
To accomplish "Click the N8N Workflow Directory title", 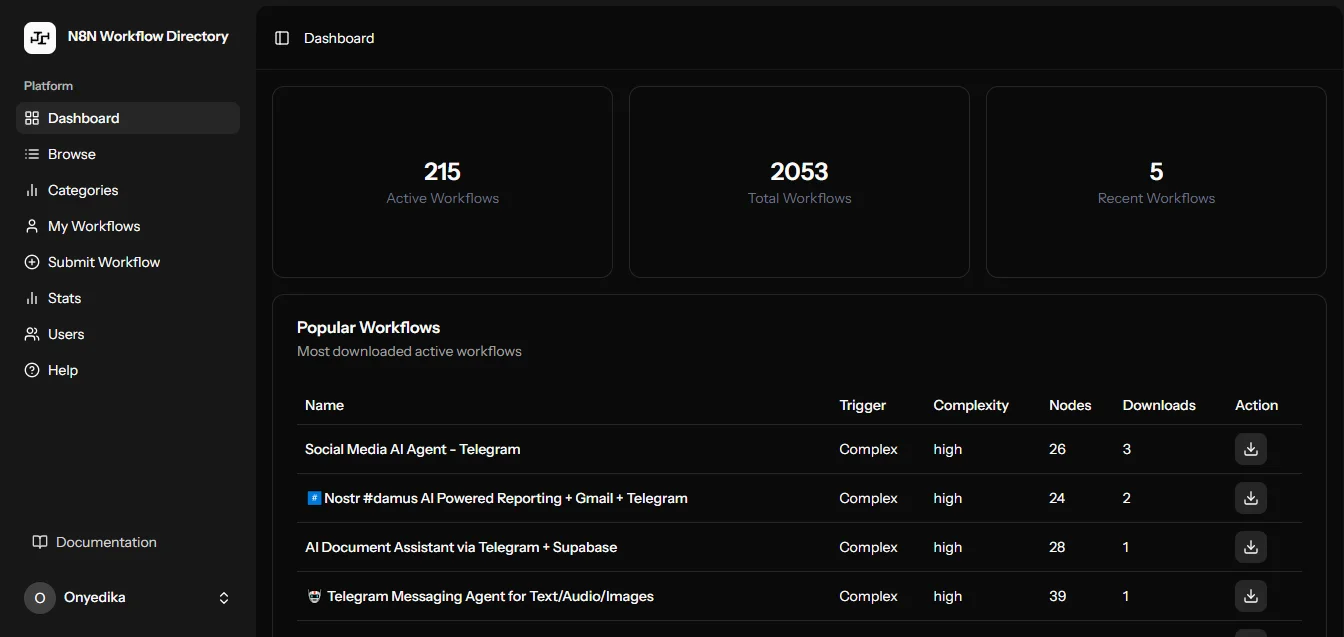I will pyautogui.click(x=148, y=37).
